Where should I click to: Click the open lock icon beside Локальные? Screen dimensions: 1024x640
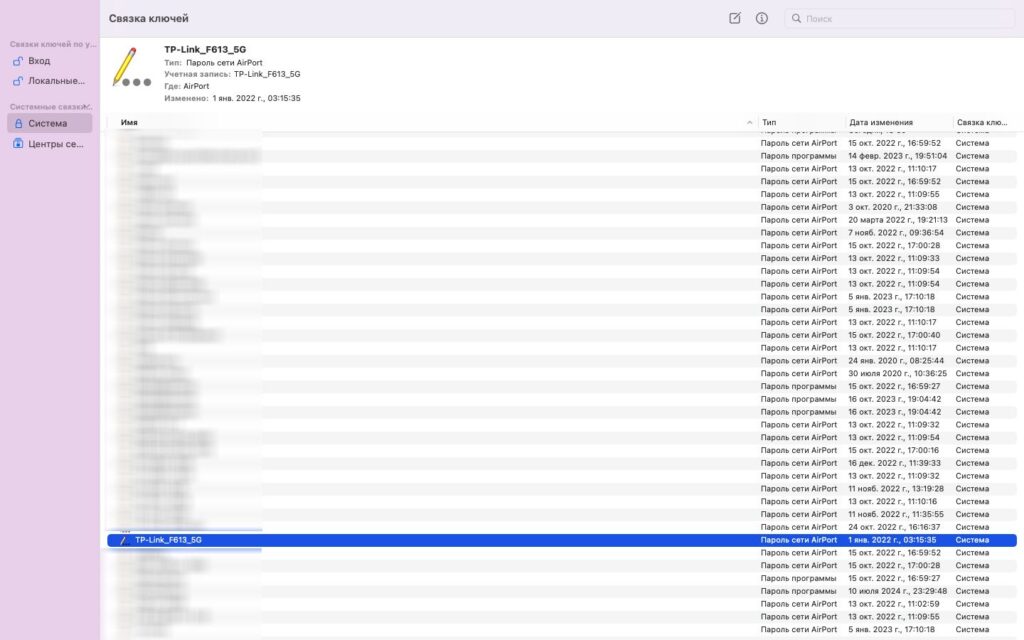[x=18, y=81]
